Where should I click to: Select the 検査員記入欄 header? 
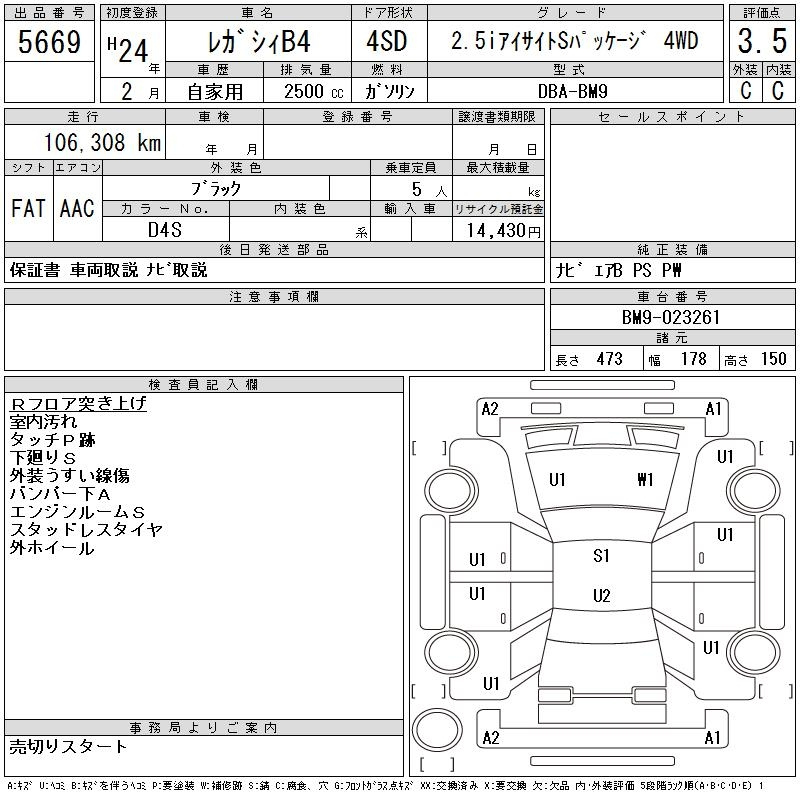tap(204, 384)
